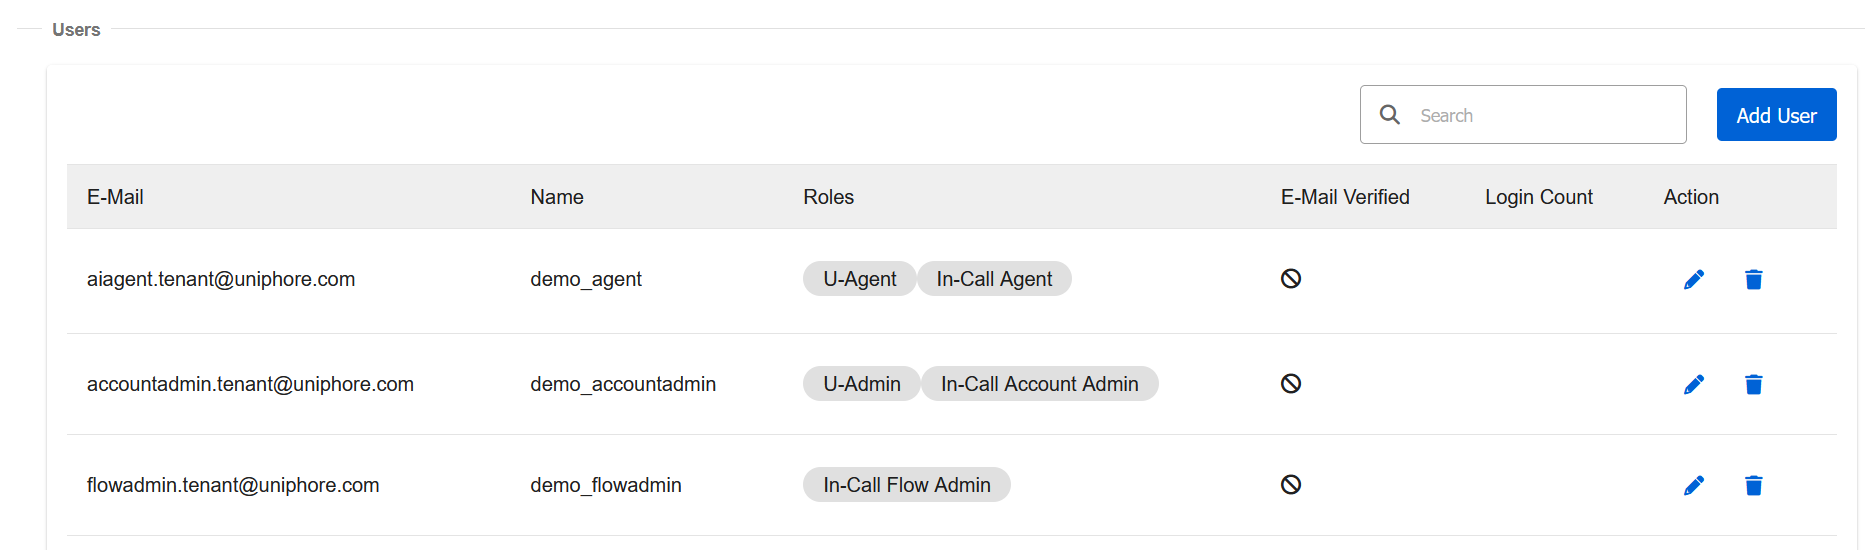Click unverified email icon for aiagent.tenant
Viewport: 1865px width, 550px height.
point(1291,278)
